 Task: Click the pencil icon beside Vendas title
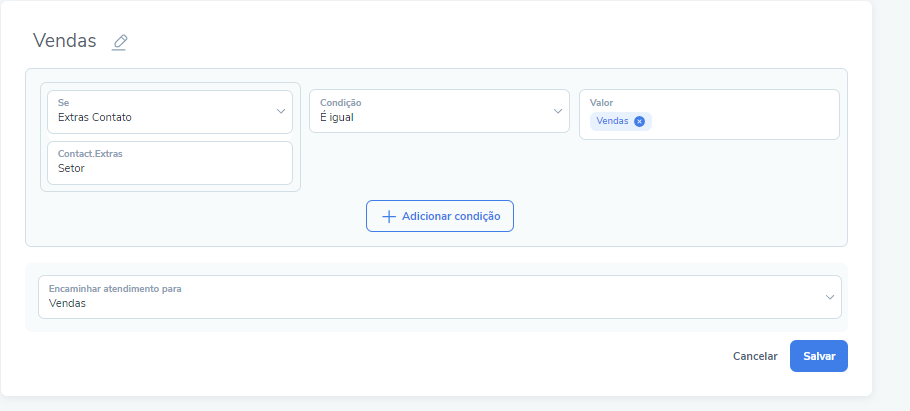click(x=120, y=42)
